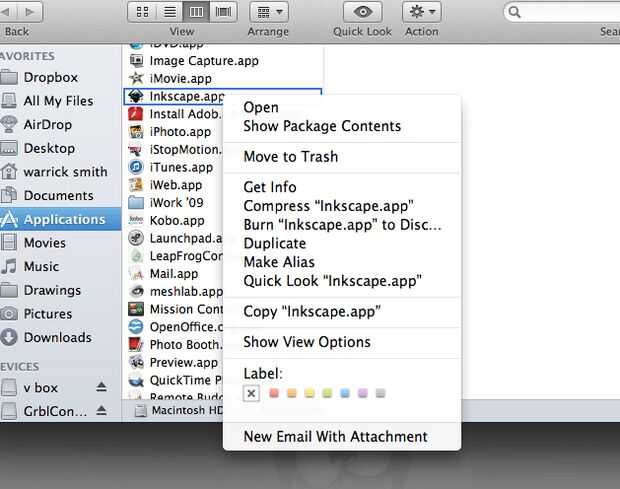Switch to Cover Flow view

pos(223,12)
